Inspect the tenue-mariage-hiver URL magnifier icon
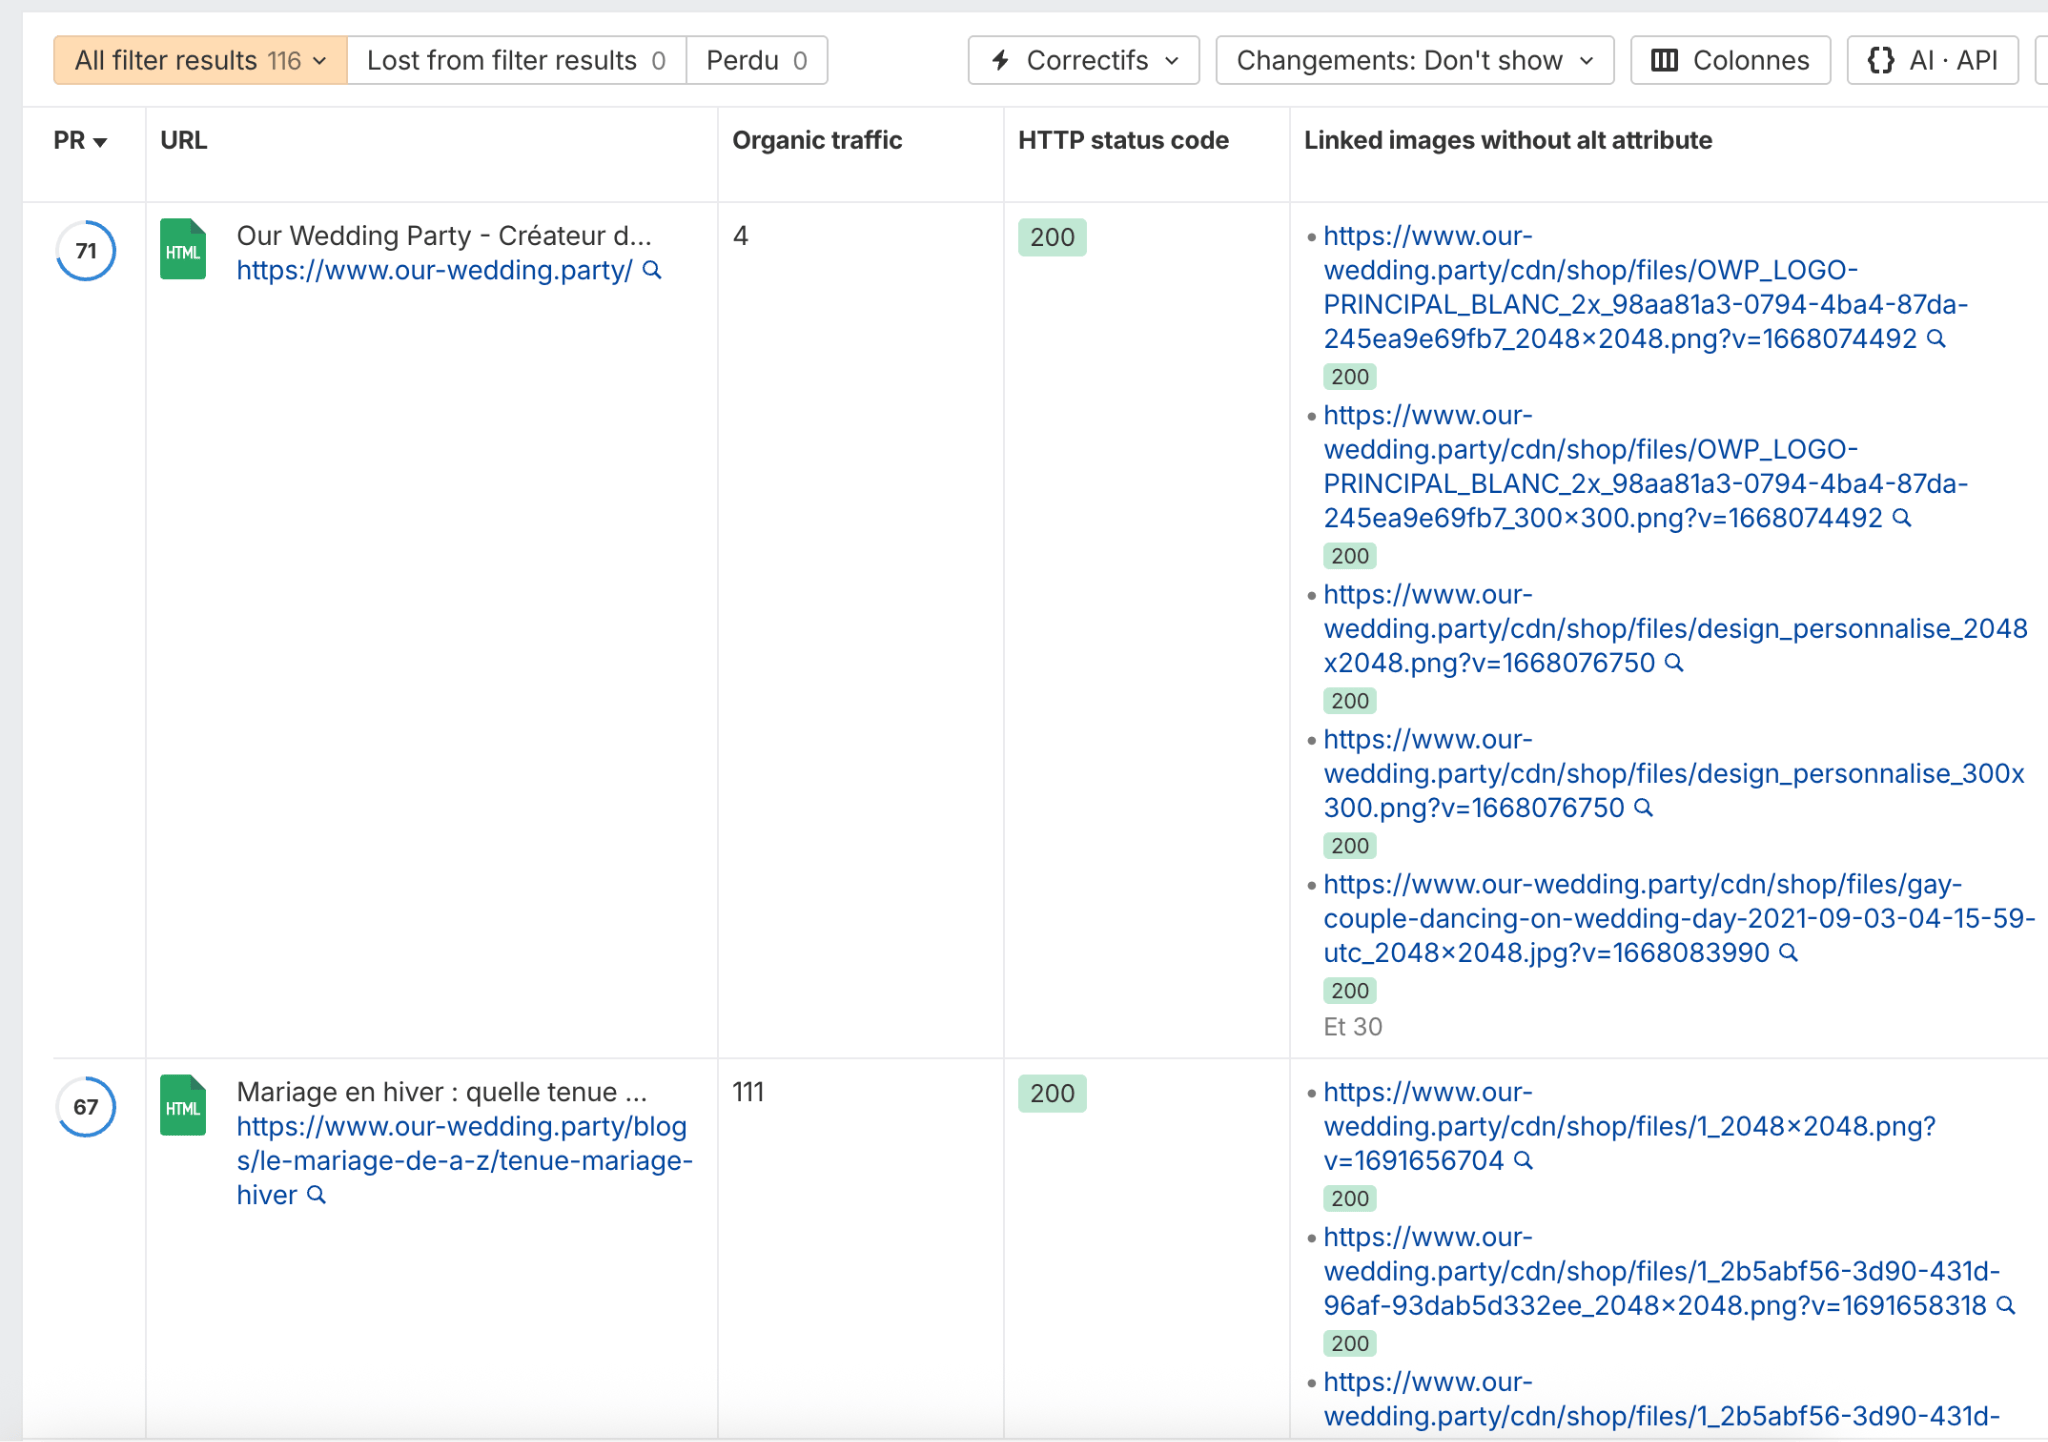Screen dimensions: 2048x1442 316,1195
